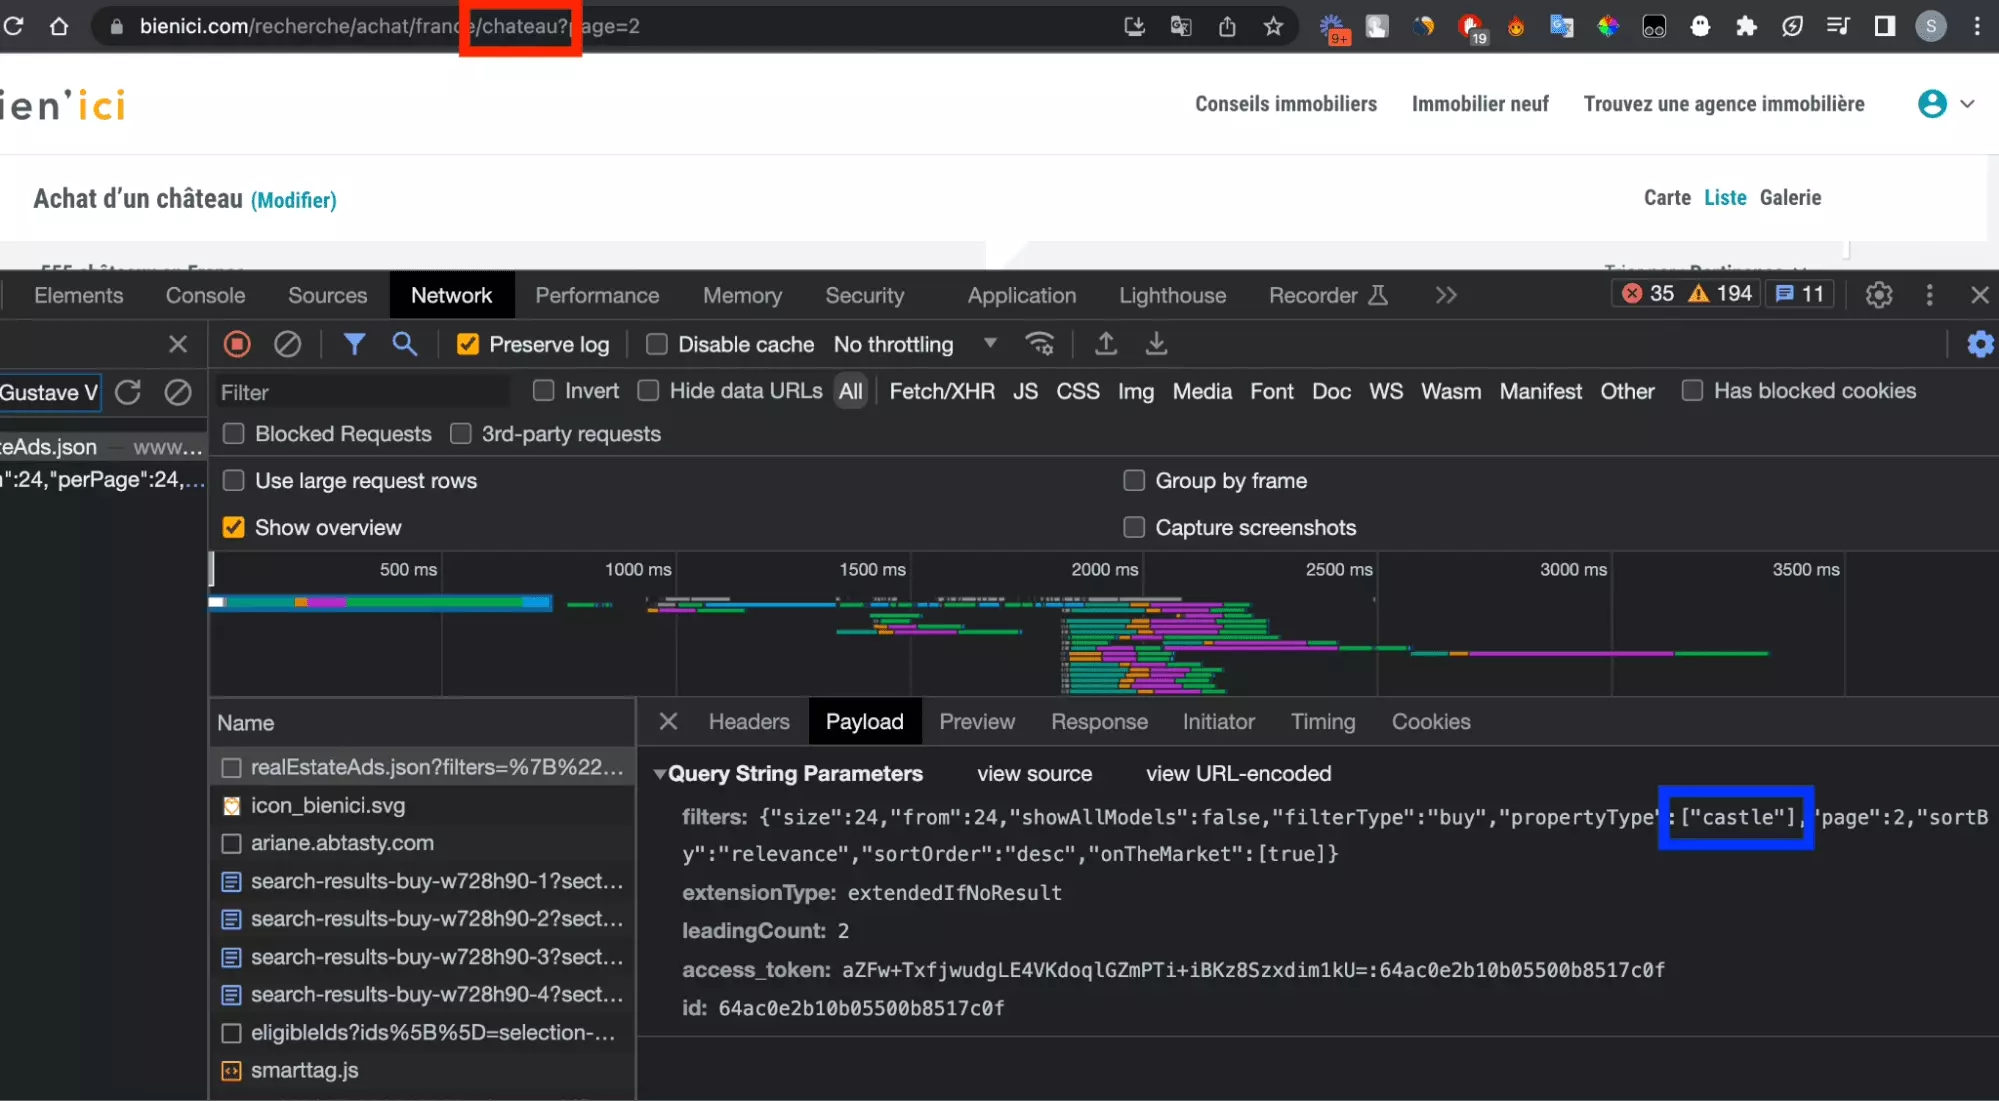Click the export HAR download icon
This screenshot has width=1999, height=1101.
pyautogui.click(x=1156, y=344)
